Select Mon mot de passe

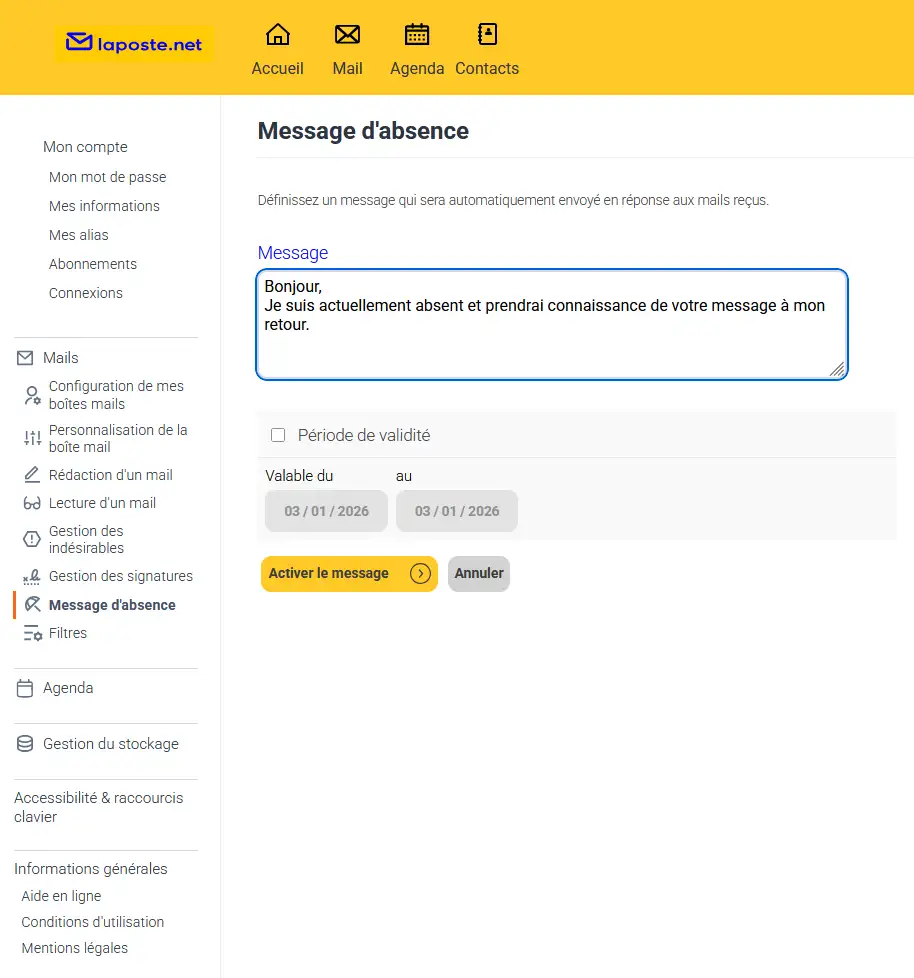[107, 177]
